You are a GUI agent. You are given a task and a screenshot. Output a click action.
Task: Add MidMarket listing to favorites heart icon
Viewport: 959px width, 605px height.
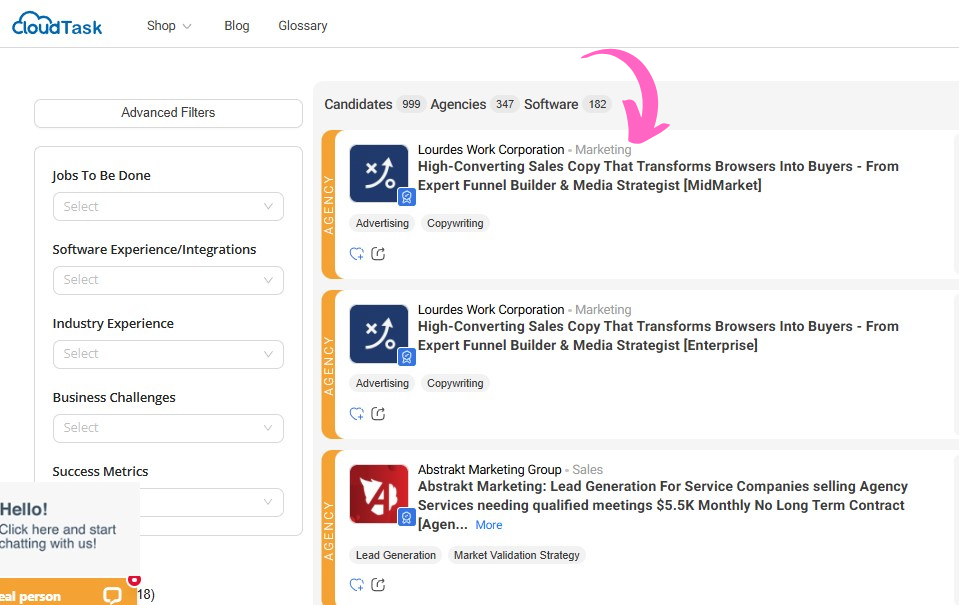pos(357,254)
